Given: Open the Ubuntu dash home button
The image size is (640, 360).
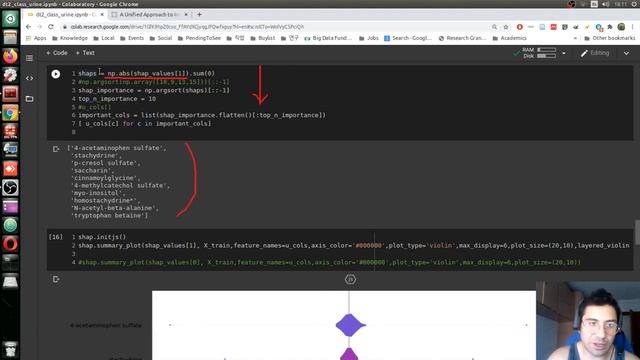Looking at the screenshot, I should pos(10,19).
